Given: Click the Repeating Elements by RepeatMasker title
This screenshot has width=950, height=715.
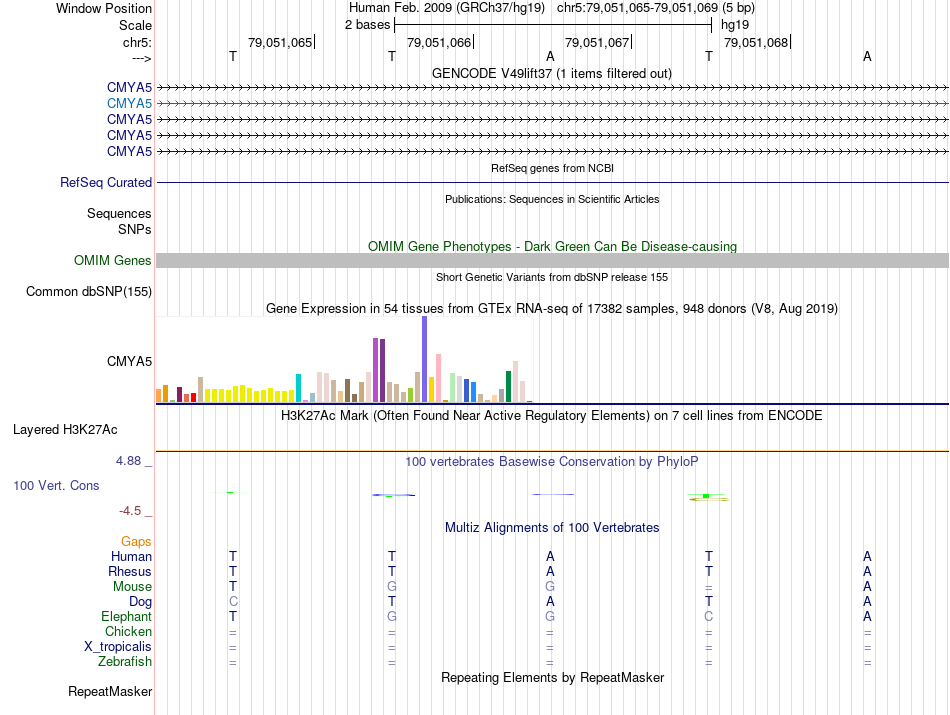Looking at the screenshot, I should click(x=552, y=677).
